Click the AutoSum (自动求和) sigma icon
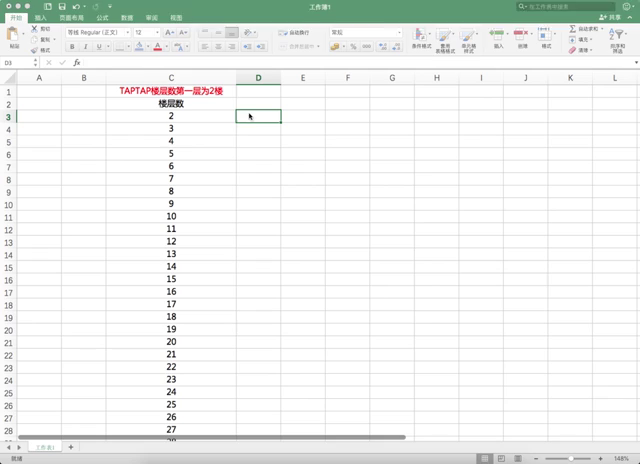The width and height of the screenshot is (640, 464). pyautogui.click(x=573, y=29)
